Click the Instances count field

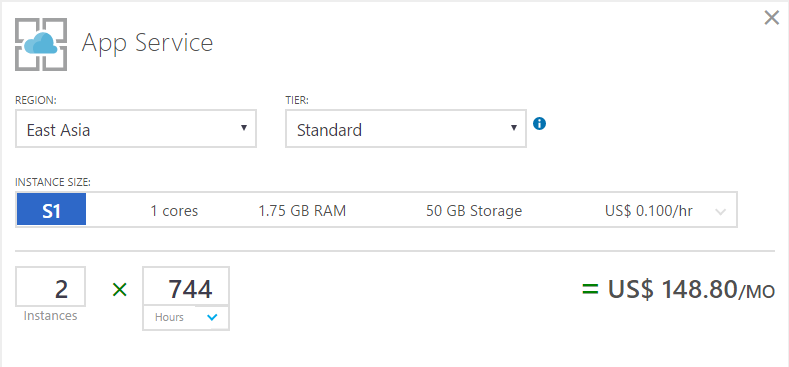[x=50, y=286]
